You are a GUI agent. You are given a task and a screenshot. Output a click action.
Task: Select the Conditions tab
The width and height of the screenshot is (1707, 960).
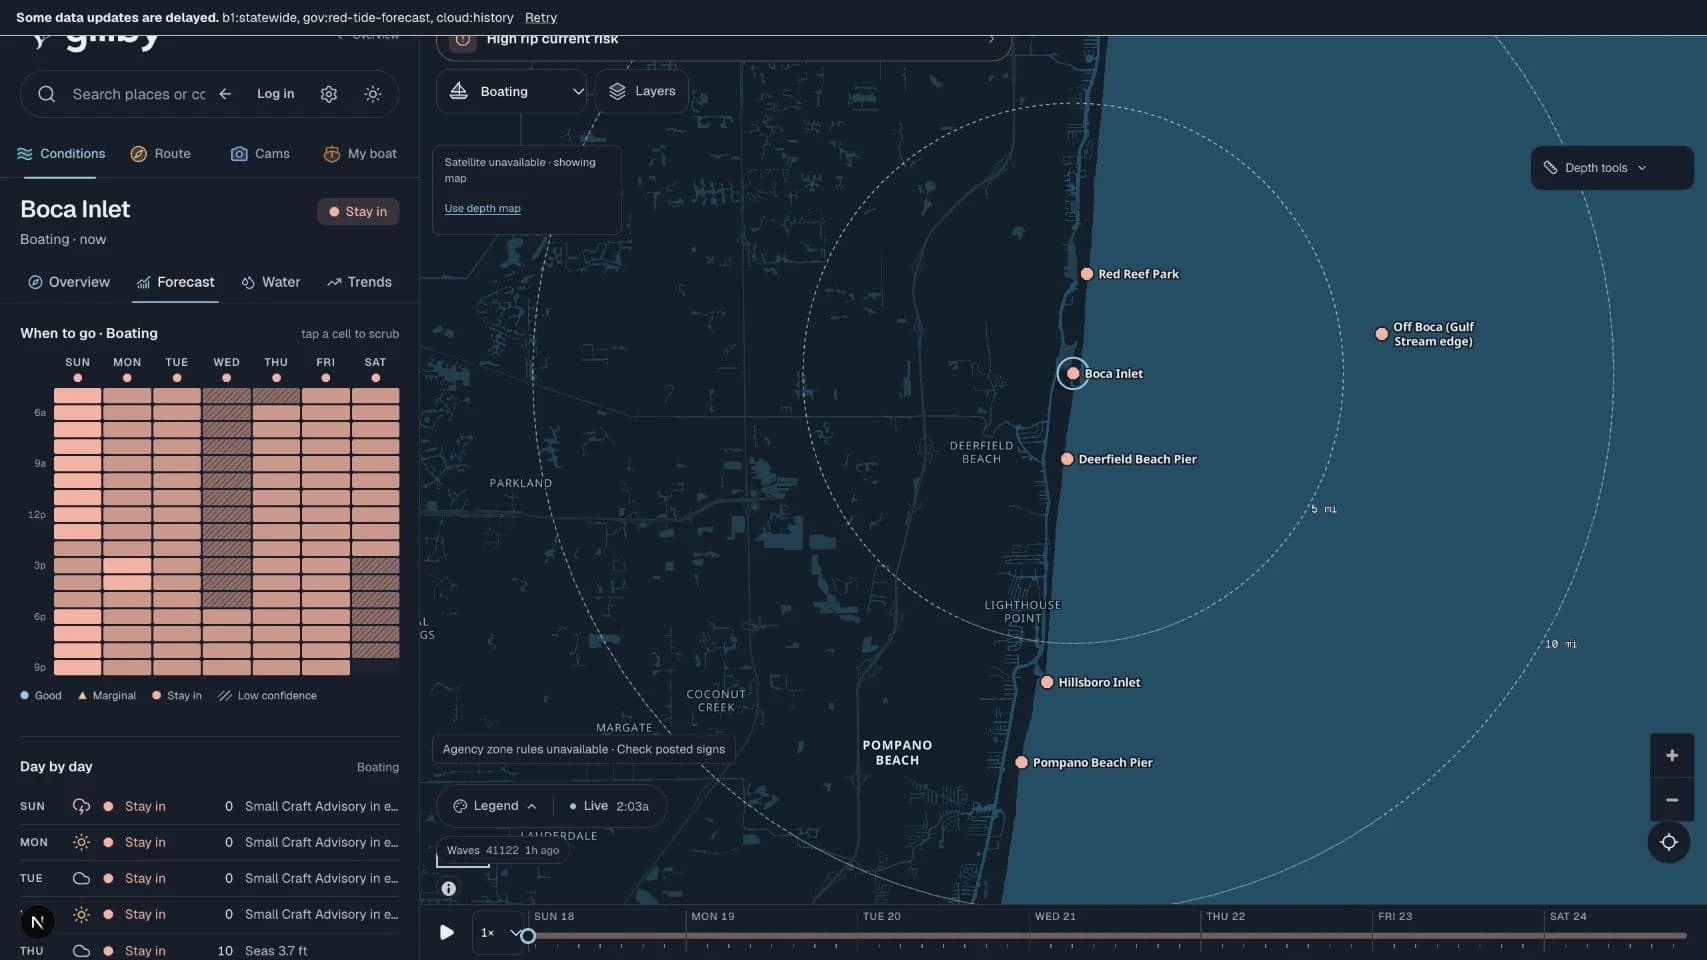(x=61, y=154)
